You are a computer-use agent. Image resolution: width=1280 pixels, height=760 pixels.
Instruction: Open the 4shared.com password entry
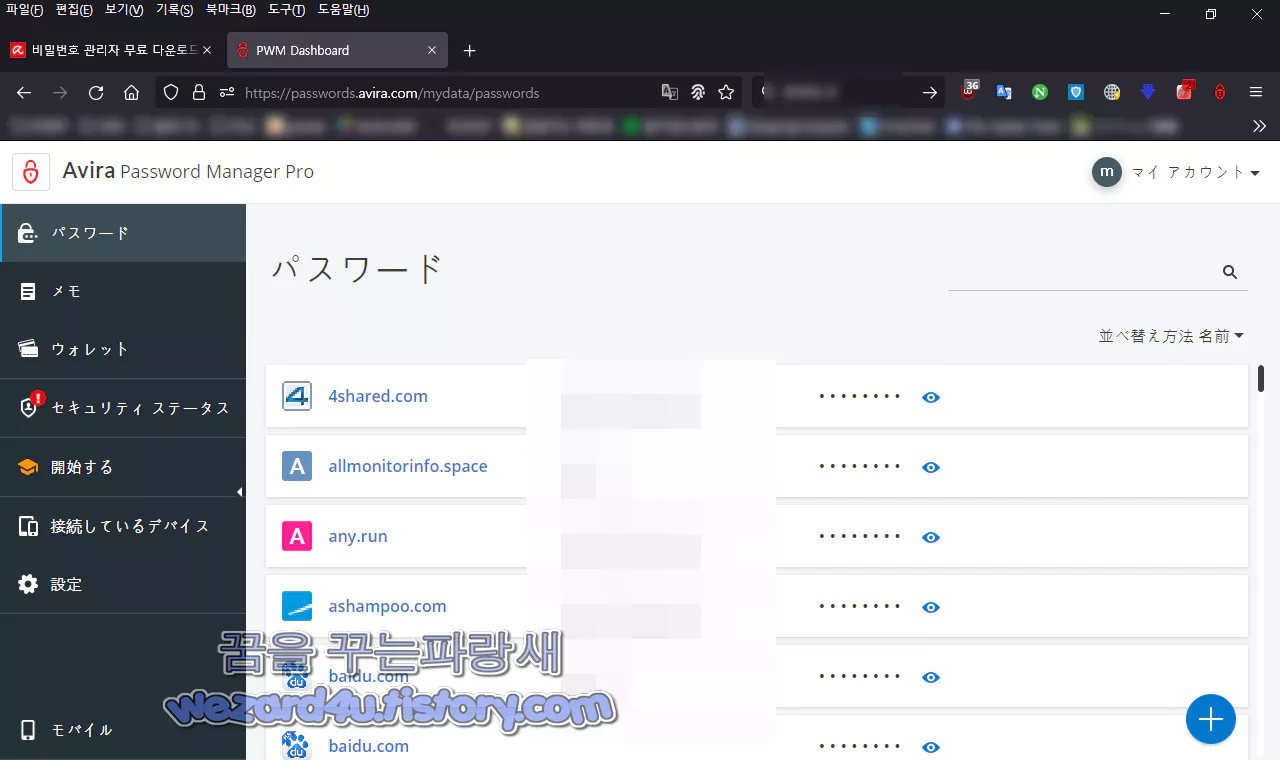click(x=378, y=396)
